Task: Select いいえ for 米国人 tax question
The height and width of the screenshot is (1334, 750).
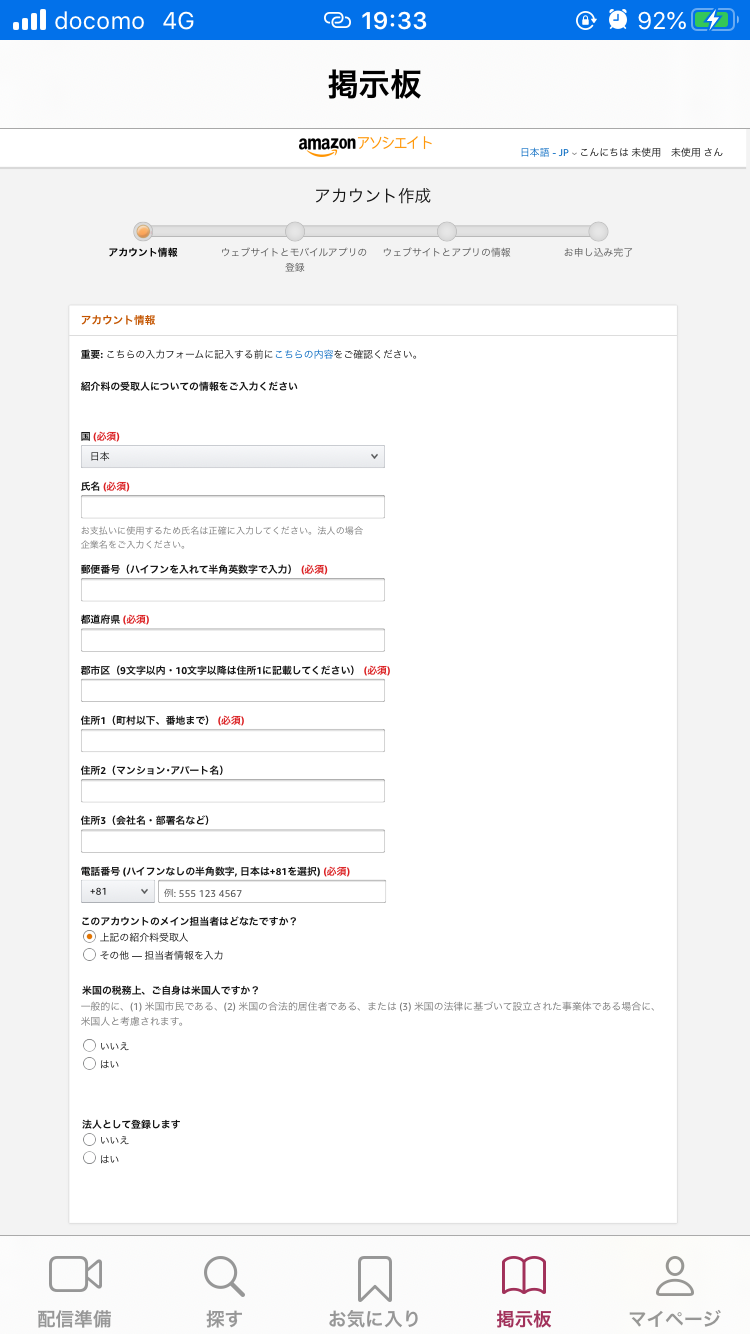Action: [89, 1045]
